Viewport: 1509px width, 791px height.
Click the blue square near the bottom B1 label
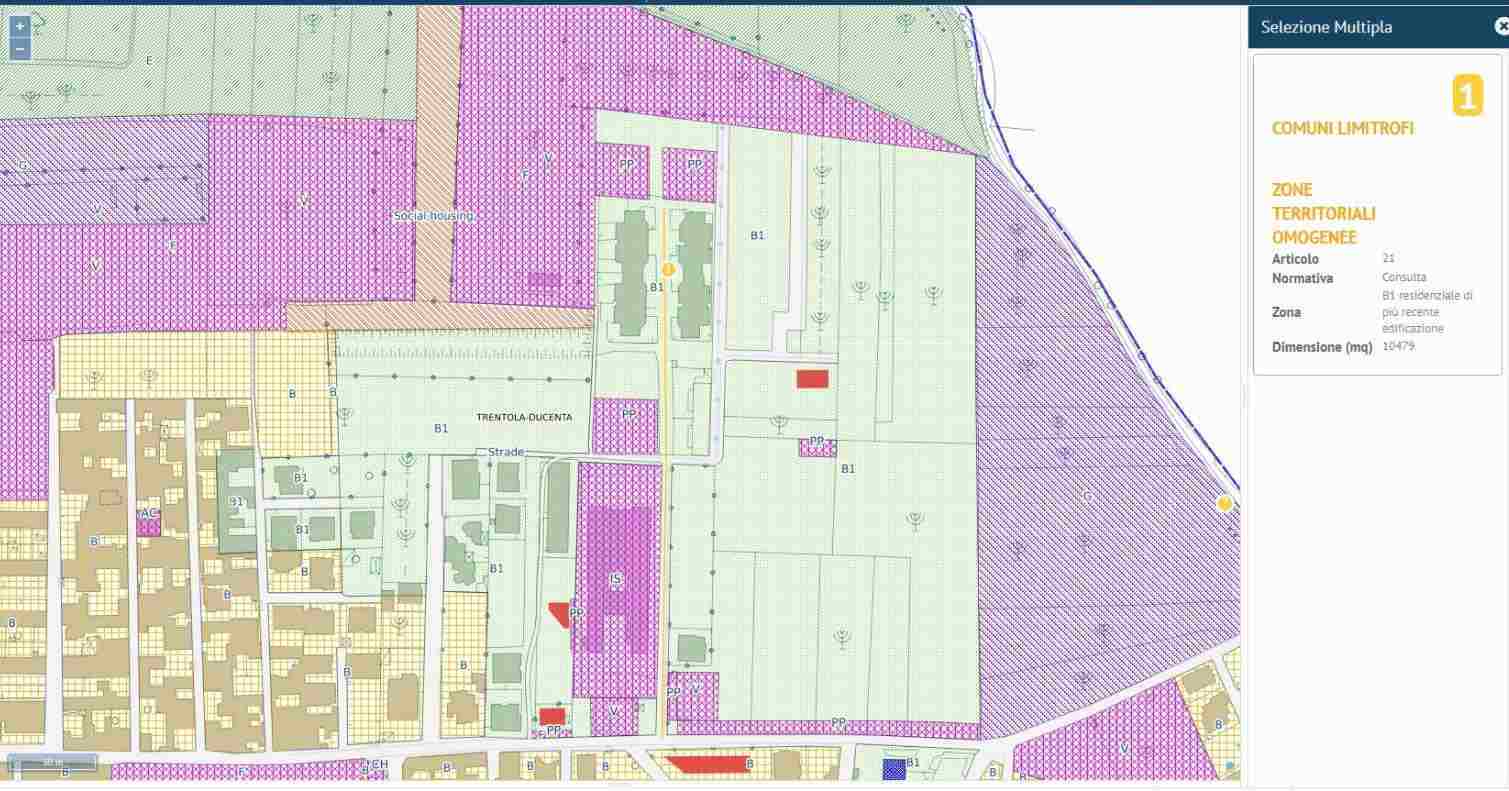893,768
